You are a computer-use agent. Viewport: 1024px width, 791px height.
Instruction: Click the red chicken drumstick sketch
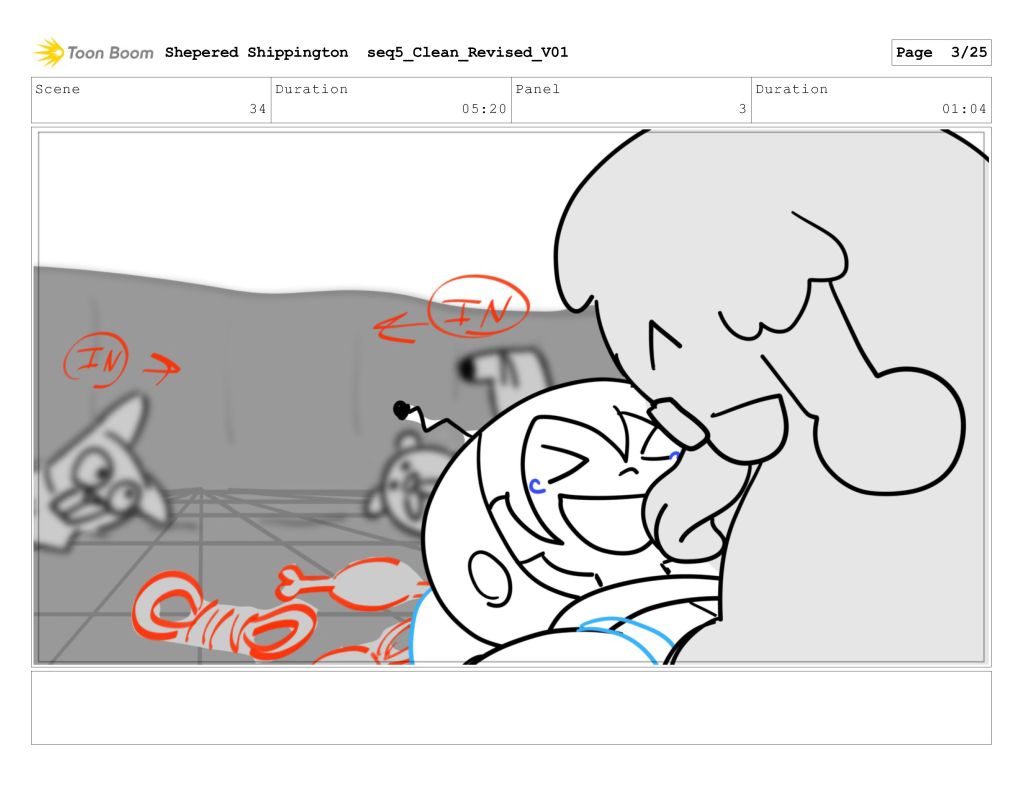coord(330,588)
